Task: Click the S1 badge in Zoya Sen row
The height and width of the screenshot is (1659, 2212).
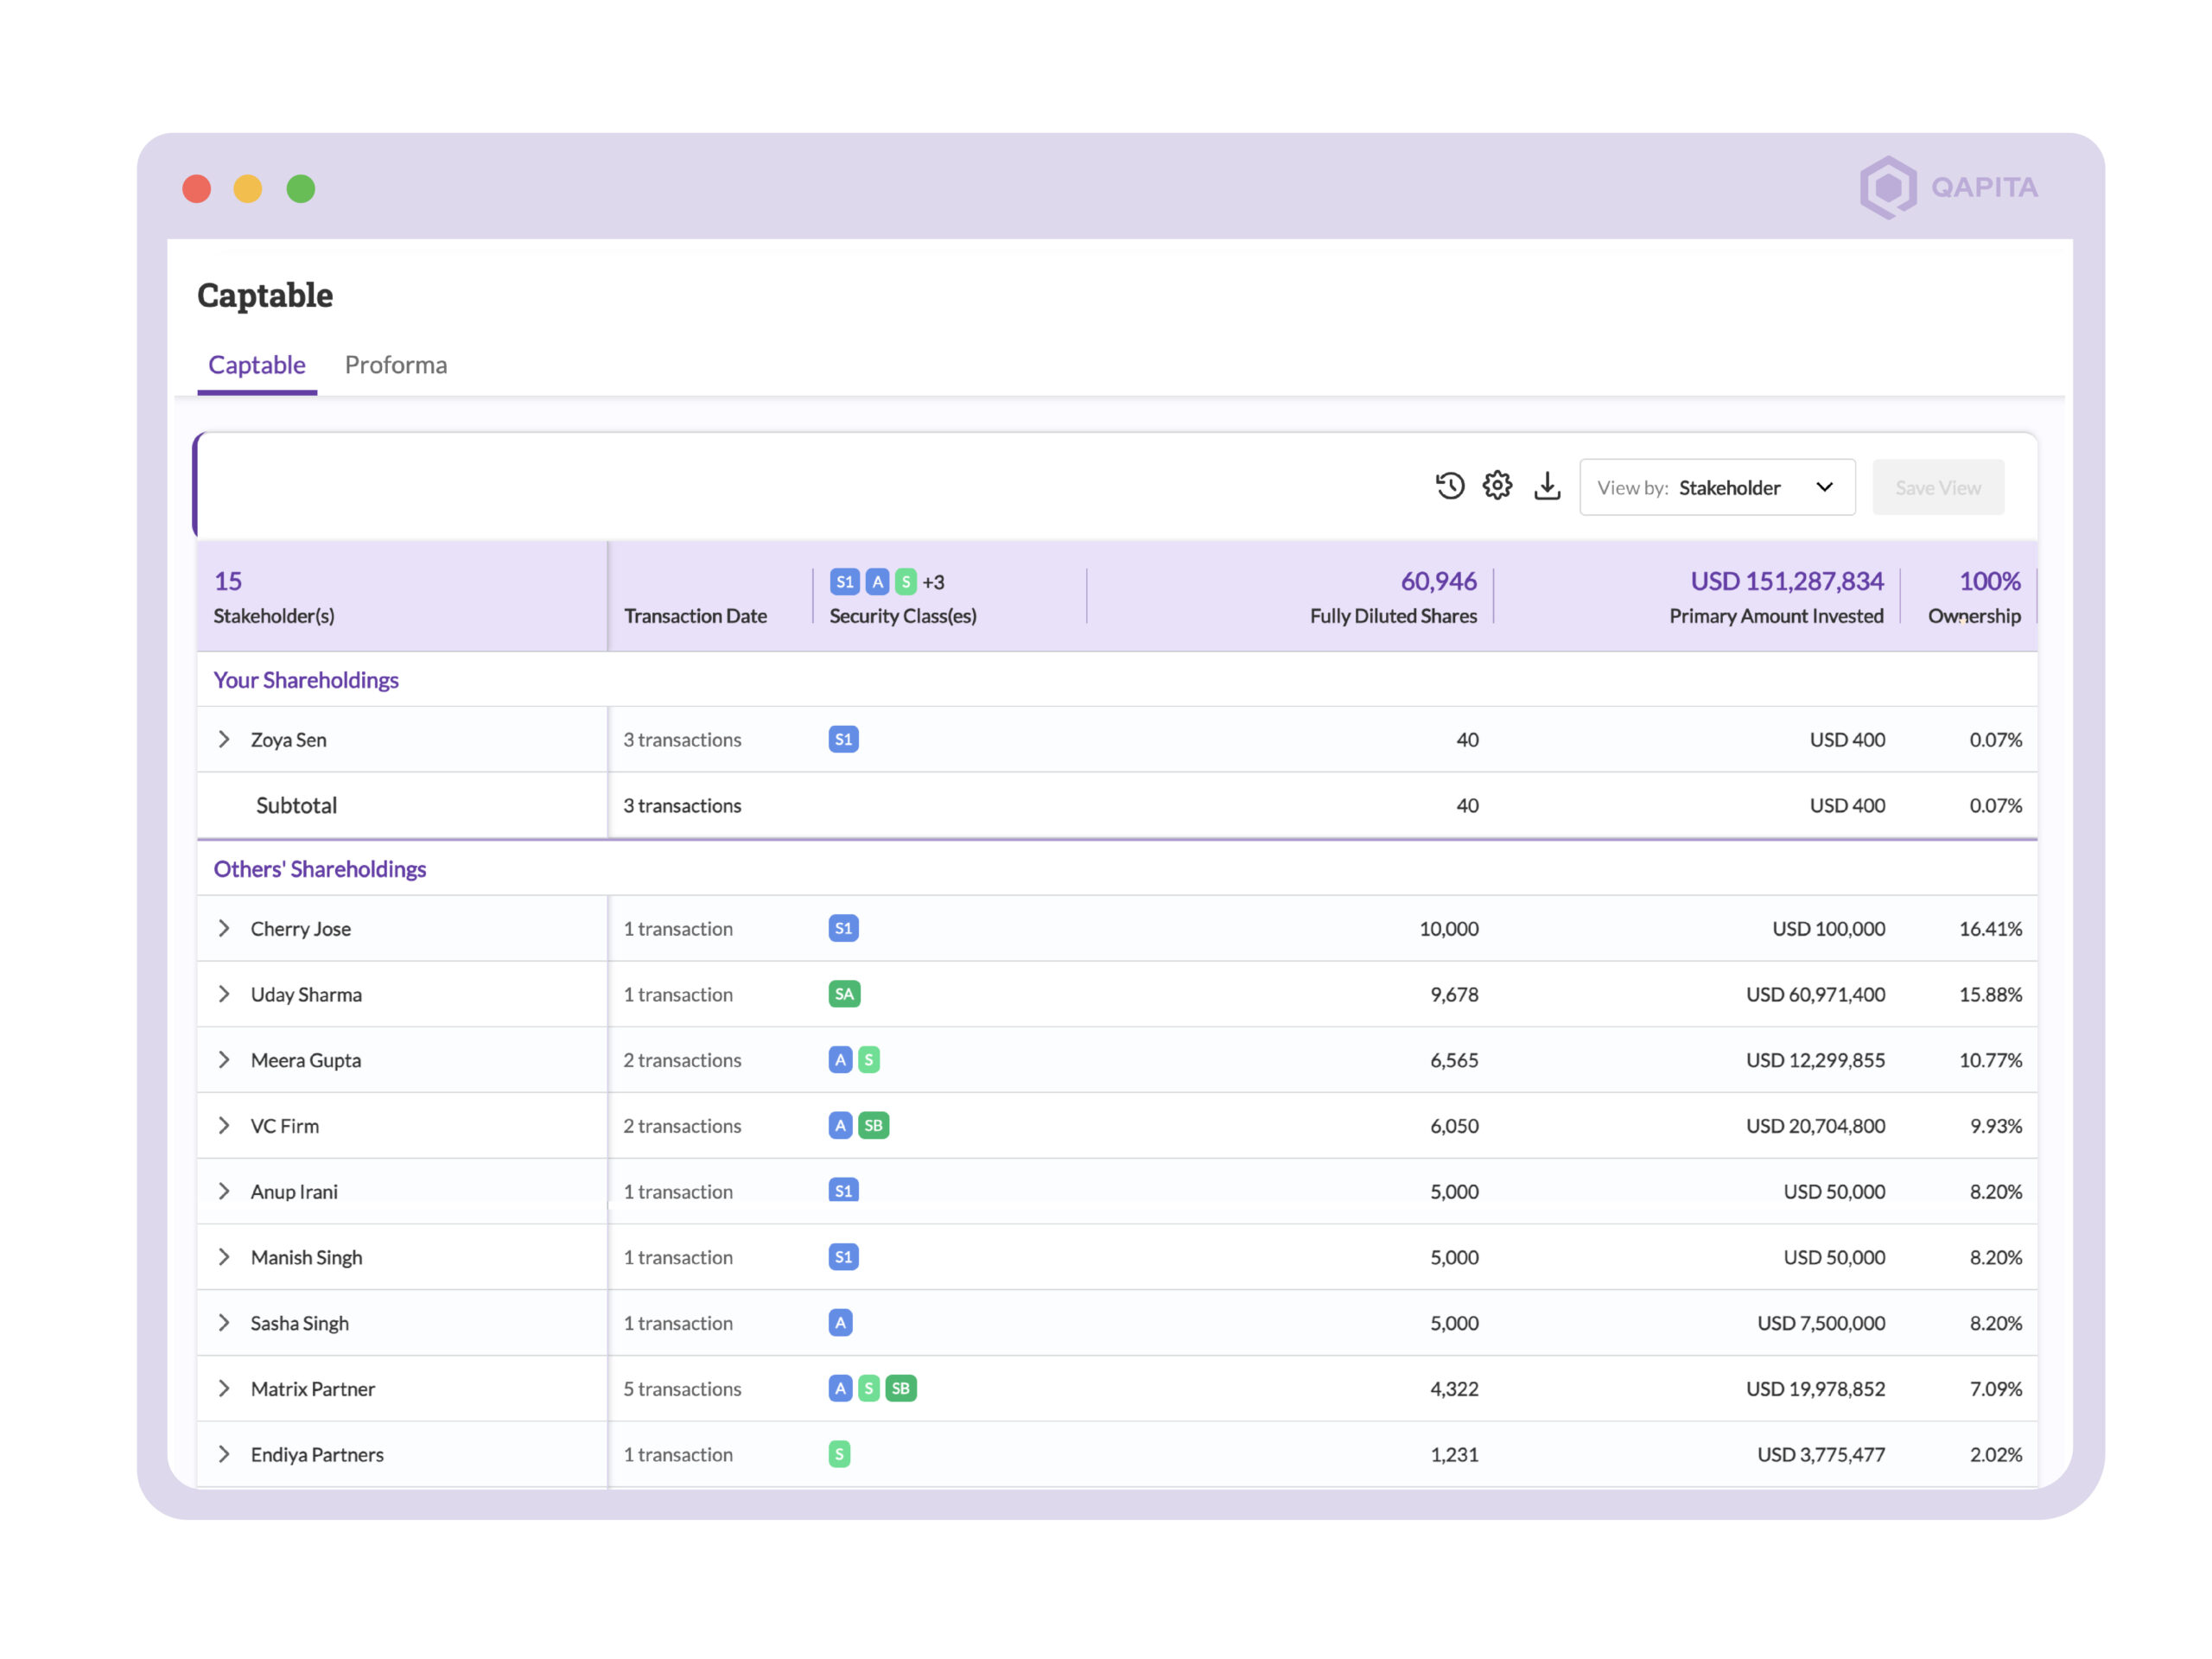Action: [x=843, y=740]
